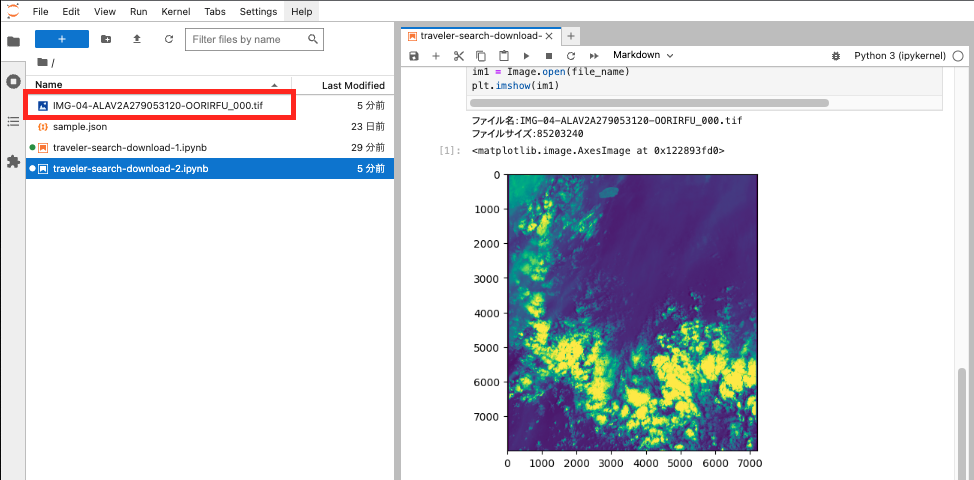
Task: Click the root folder breadcrumb icon
Action: pyautogui.click(x=42, y=62)
